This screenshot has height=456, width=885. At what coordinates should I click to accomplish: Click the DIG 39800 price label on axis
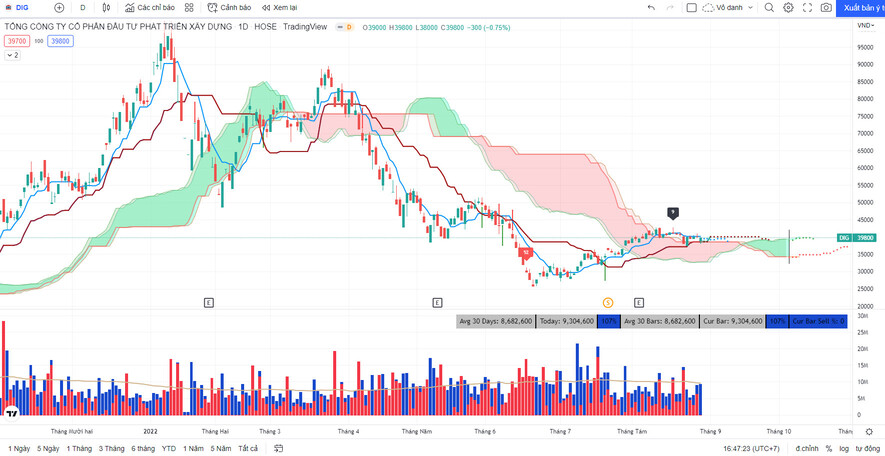coord(858,238)
